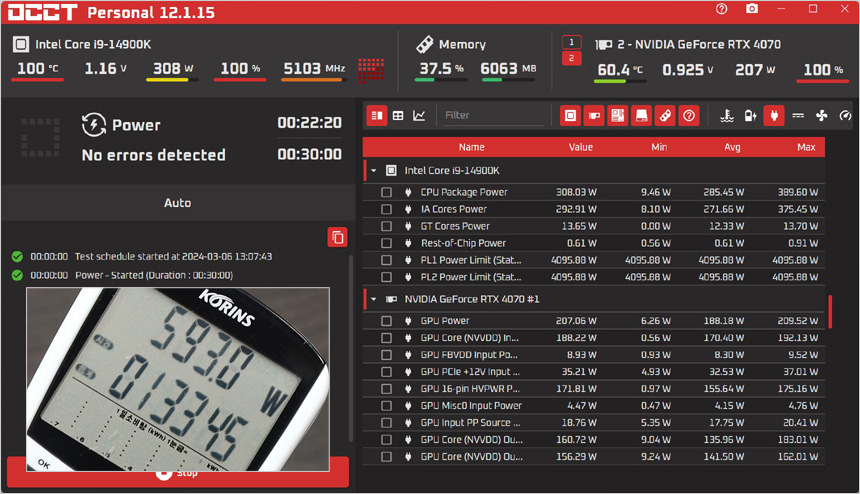Toggle CPU sensors filter icon

click(x=570, y=116)
